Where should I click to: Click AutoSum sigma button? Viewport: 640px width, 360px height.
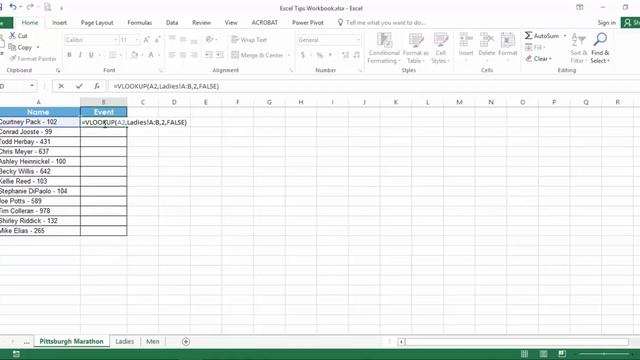[x=542, y=36]
